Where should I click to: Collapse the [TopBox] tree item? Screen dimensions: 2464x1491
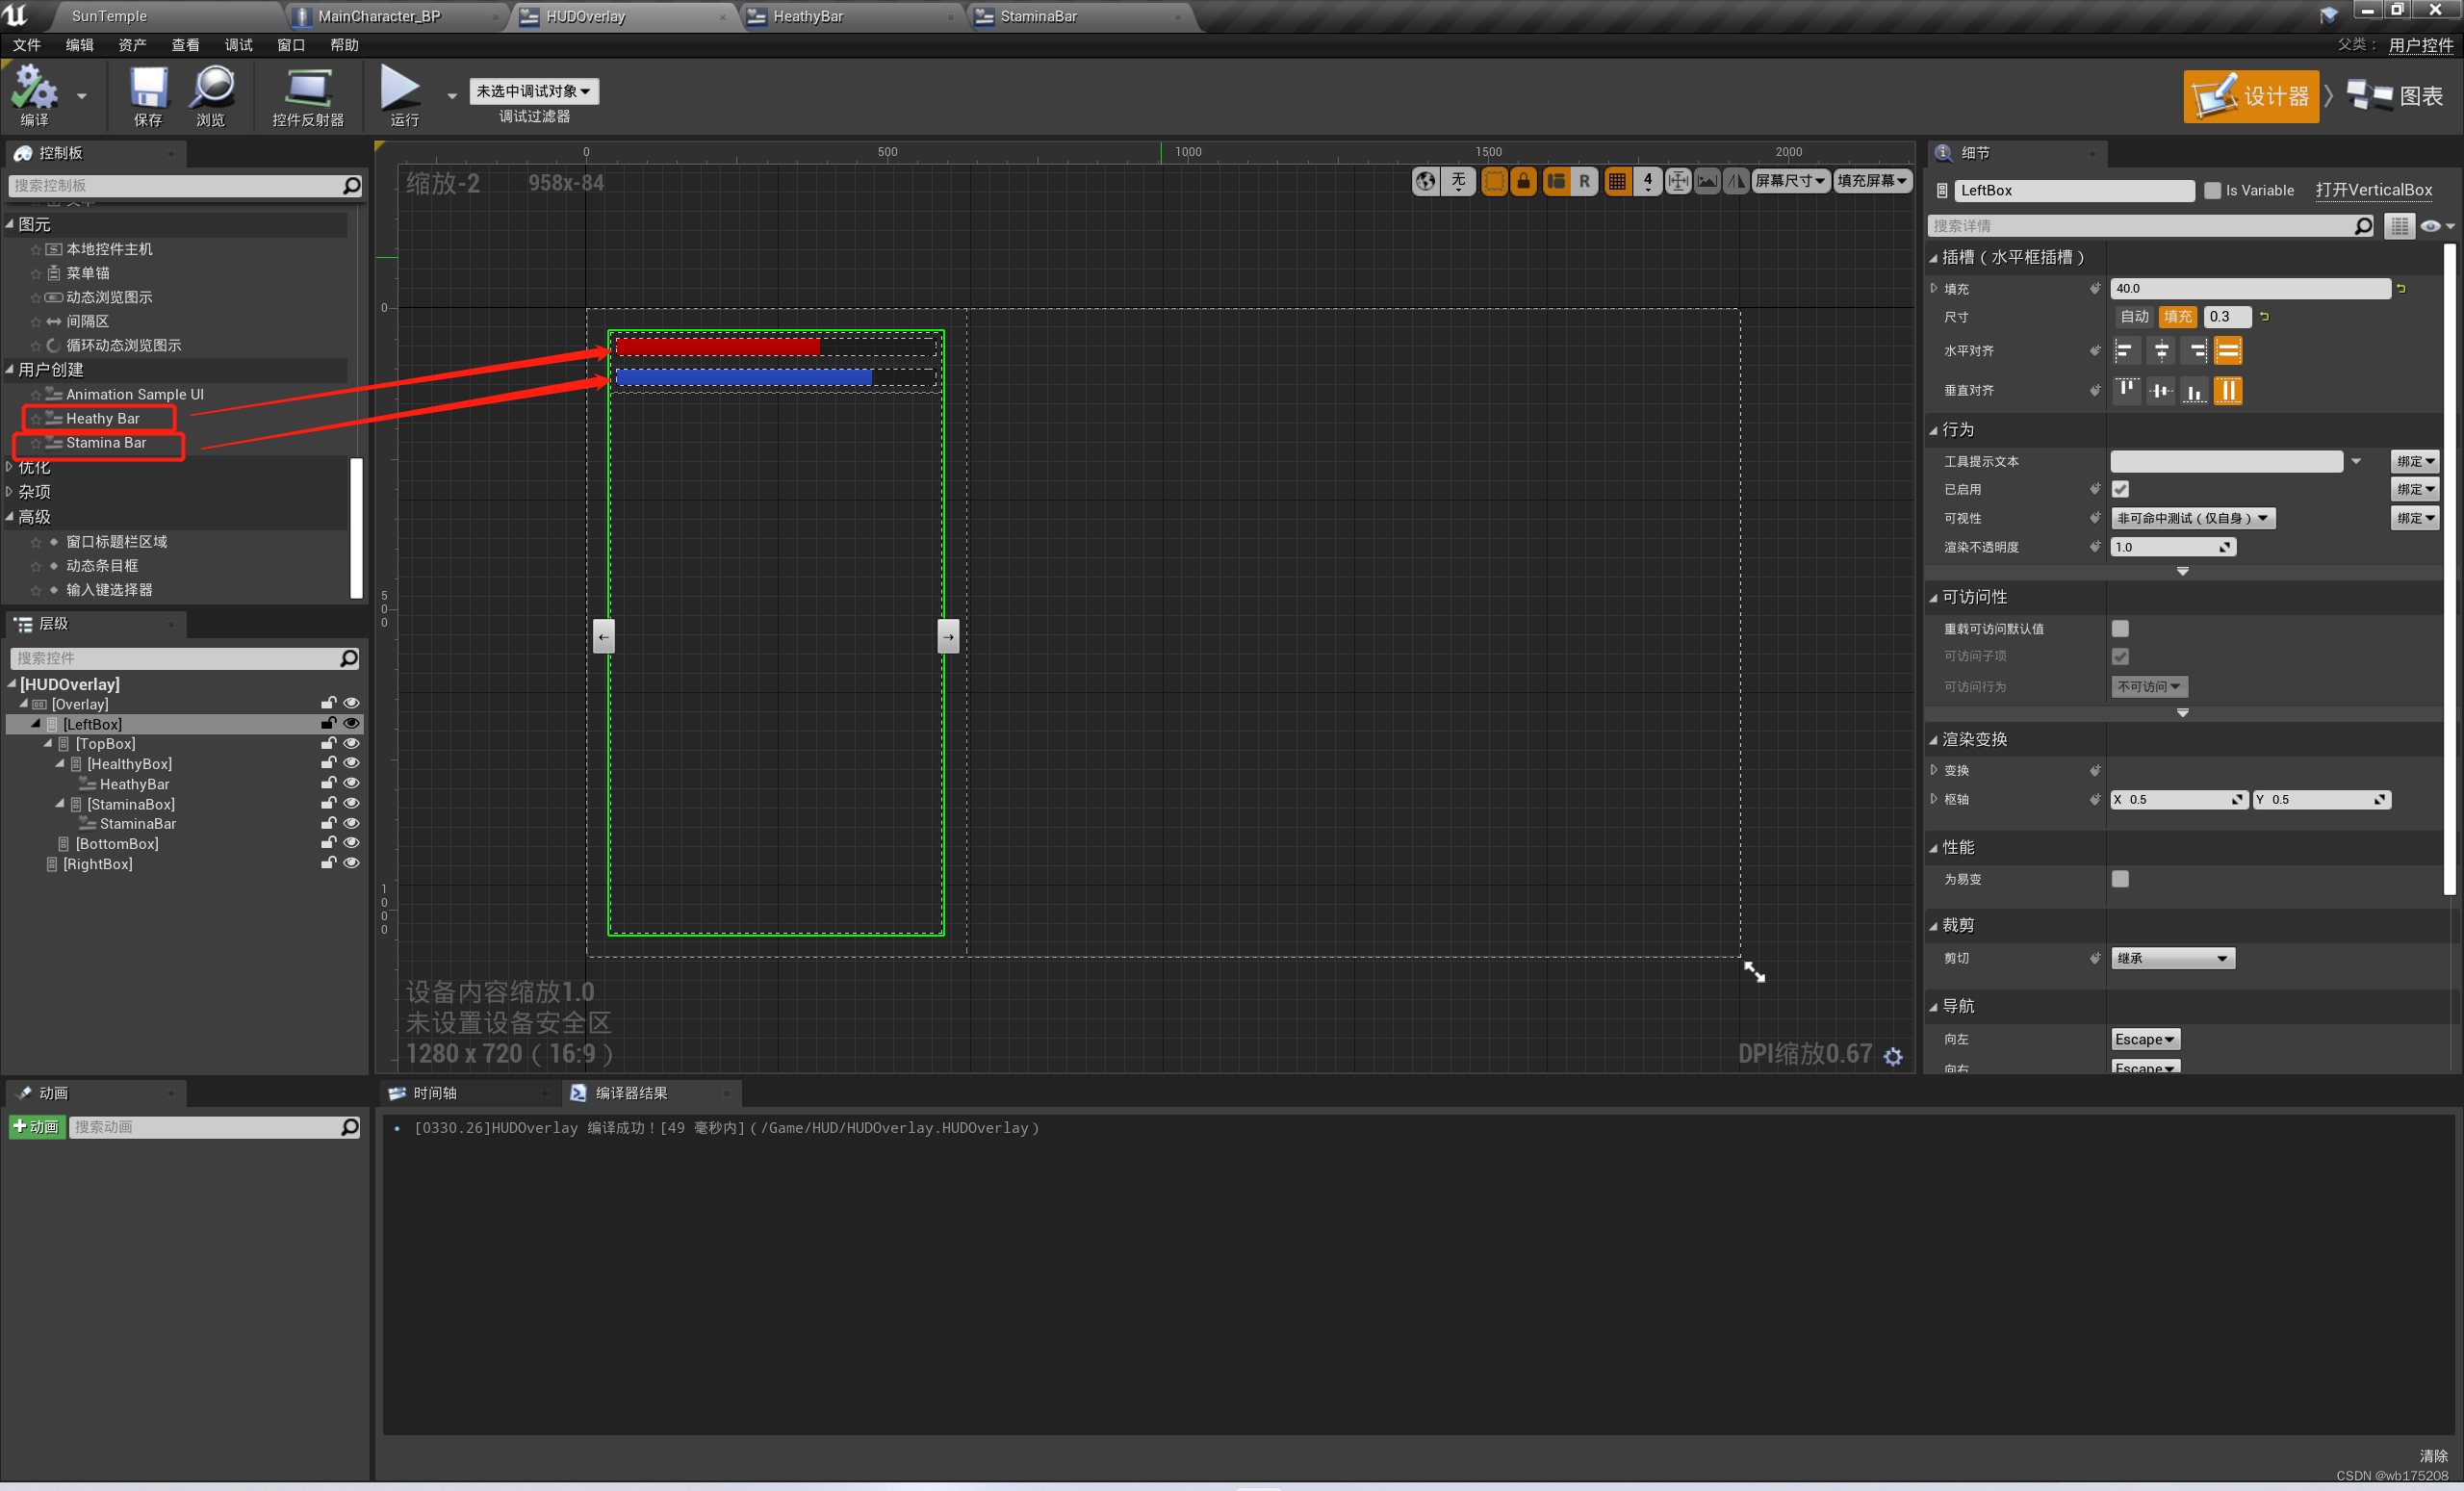[46, 743]
